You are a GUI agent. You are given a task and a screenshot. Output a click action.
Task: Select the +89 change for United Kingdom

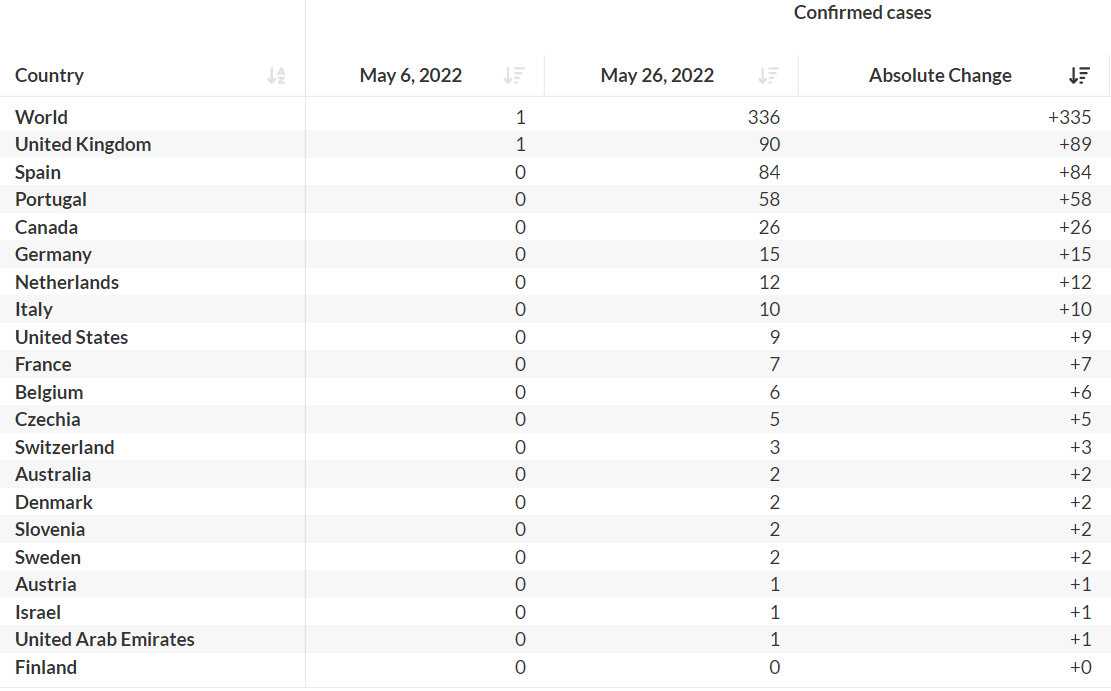(x=1075, y=145)
